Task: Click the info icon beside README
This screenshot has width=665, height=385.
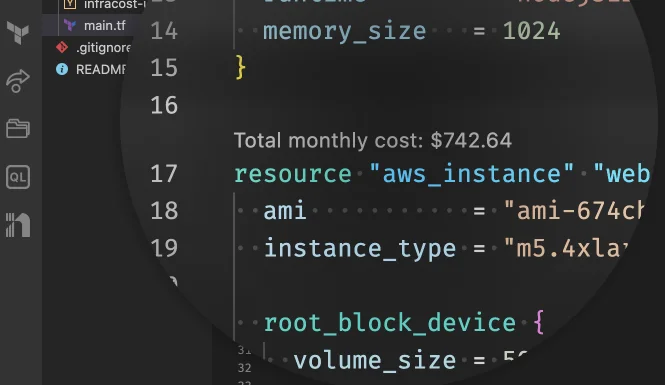Action: [62, 69]
